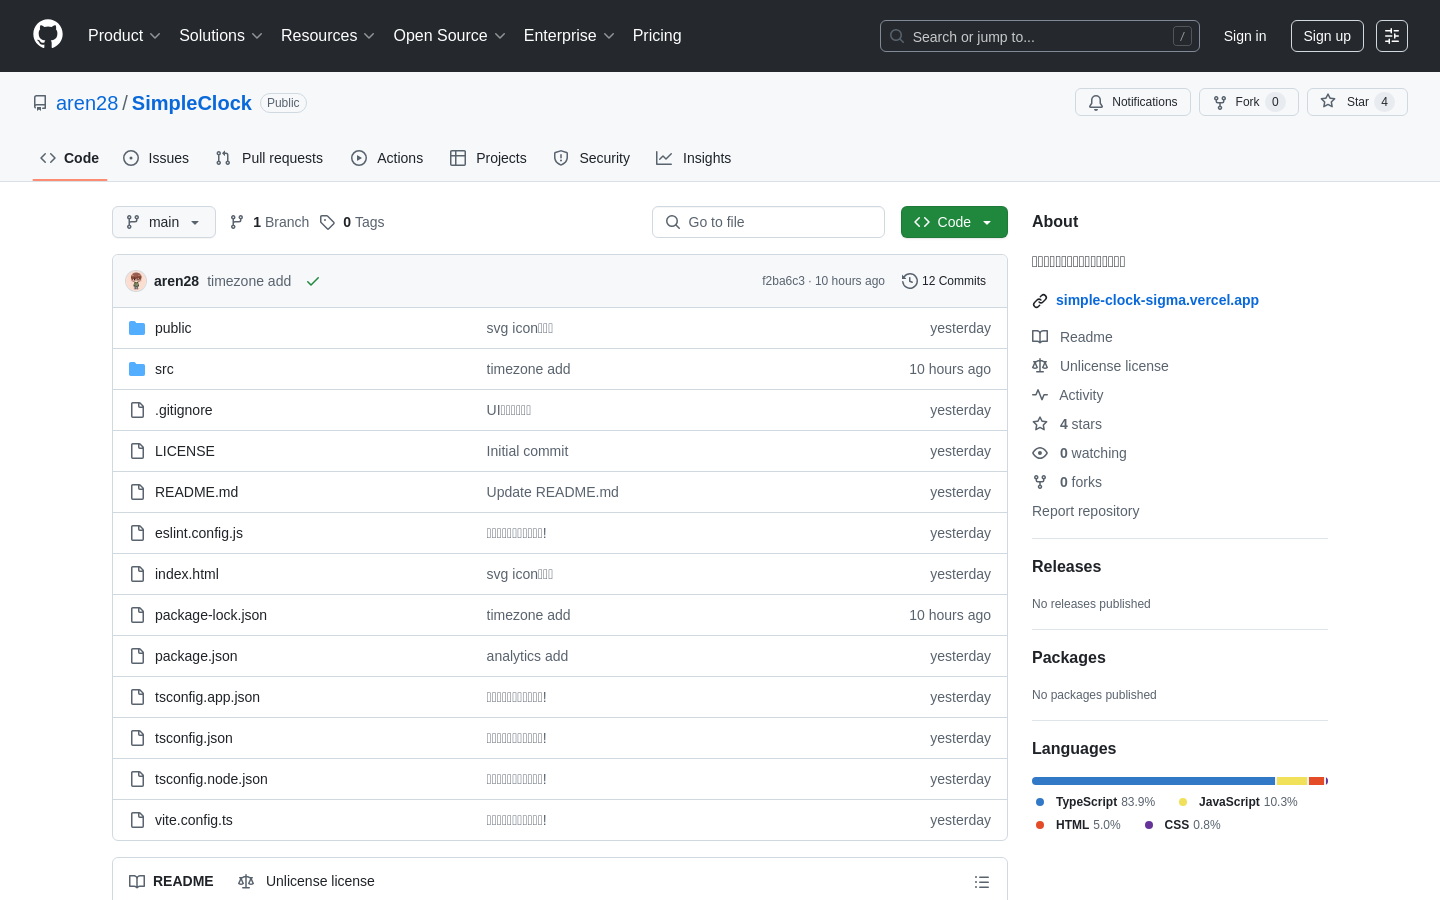The width and height of the screenshot is (1440, 900).
Task: Open the Pricing page link
Action: pos(657,36)
